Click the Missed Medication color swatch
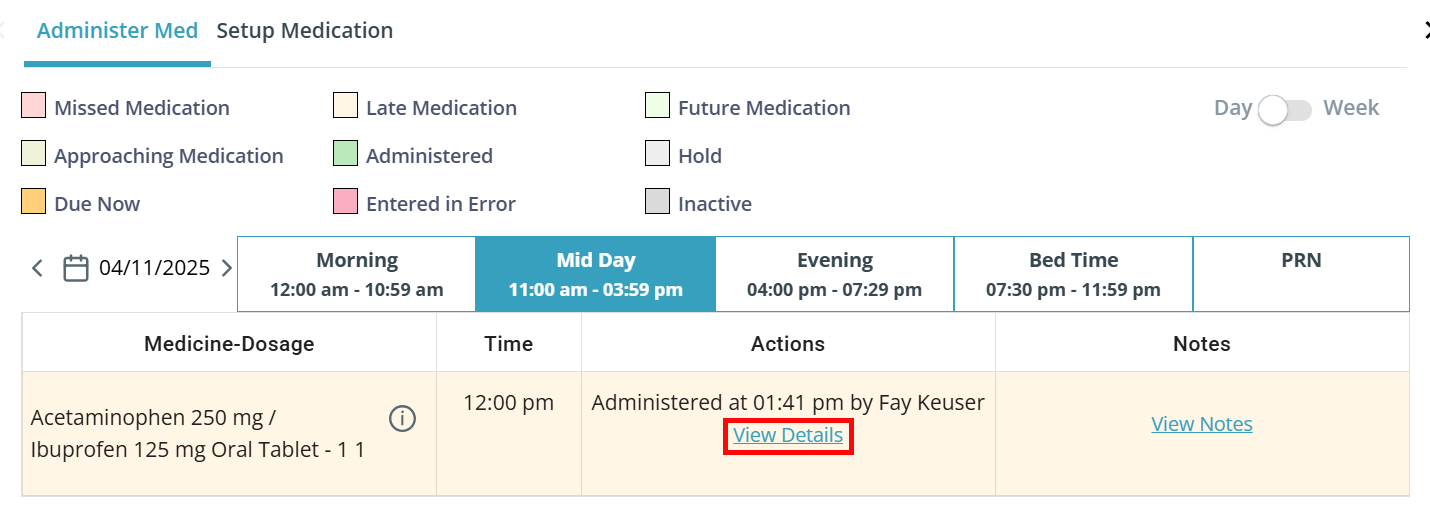The image size is (1430, 517). coord(34,105)
